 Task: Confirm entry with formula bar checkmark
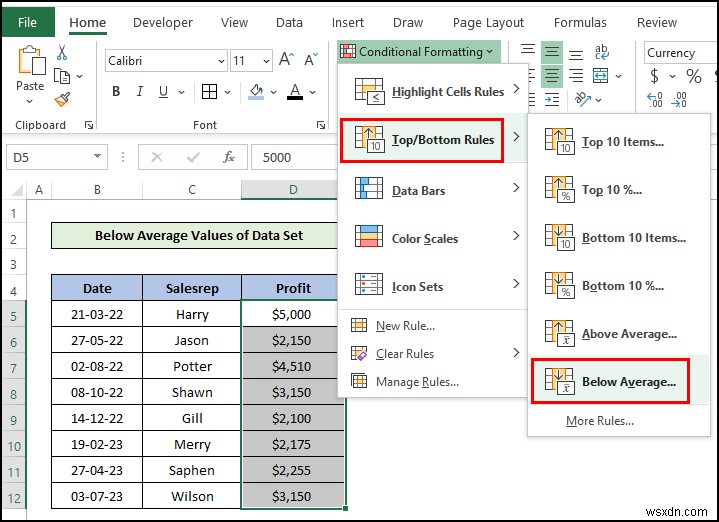pyautogui.click(x=193, y=157)
